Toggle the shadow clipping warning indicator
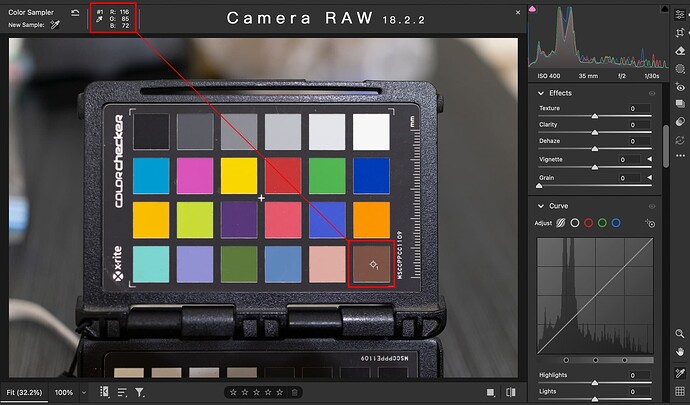This screenshot has height=405, width=690. click(532, 8)
